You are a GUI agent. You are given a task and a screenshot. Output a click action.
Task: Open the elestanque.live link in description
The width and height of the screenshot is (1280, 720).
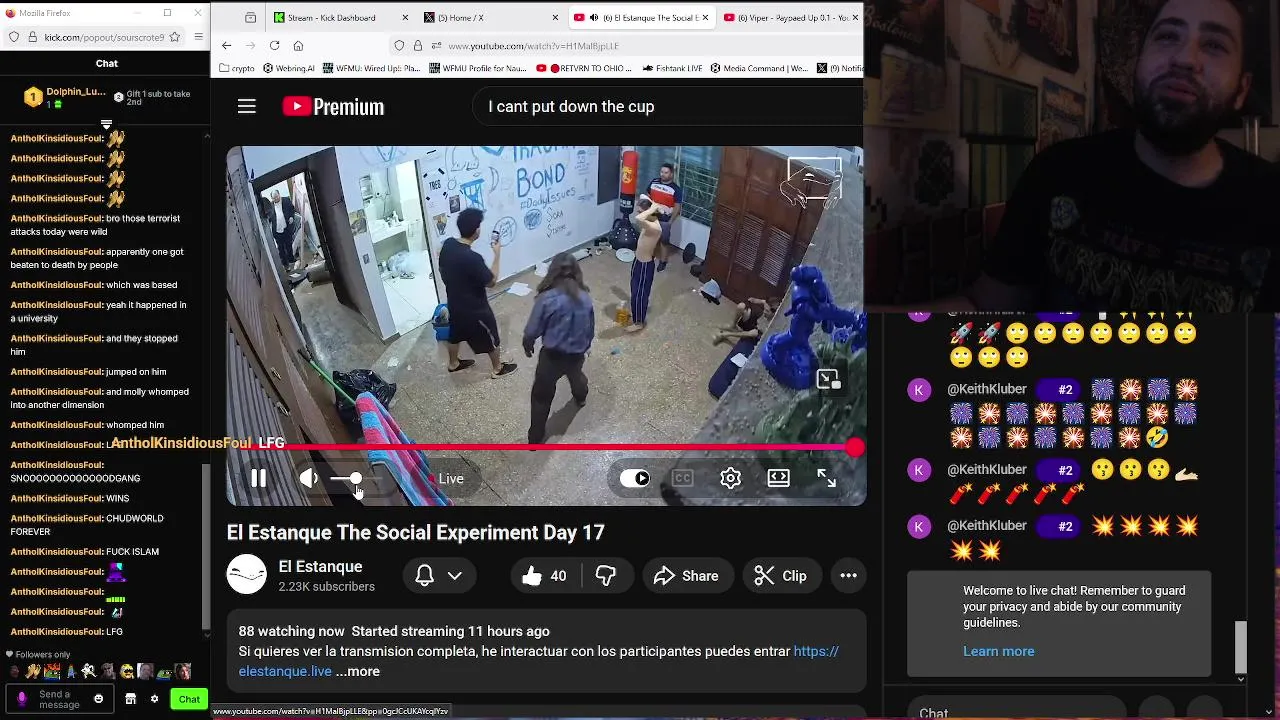pos(538,661)
